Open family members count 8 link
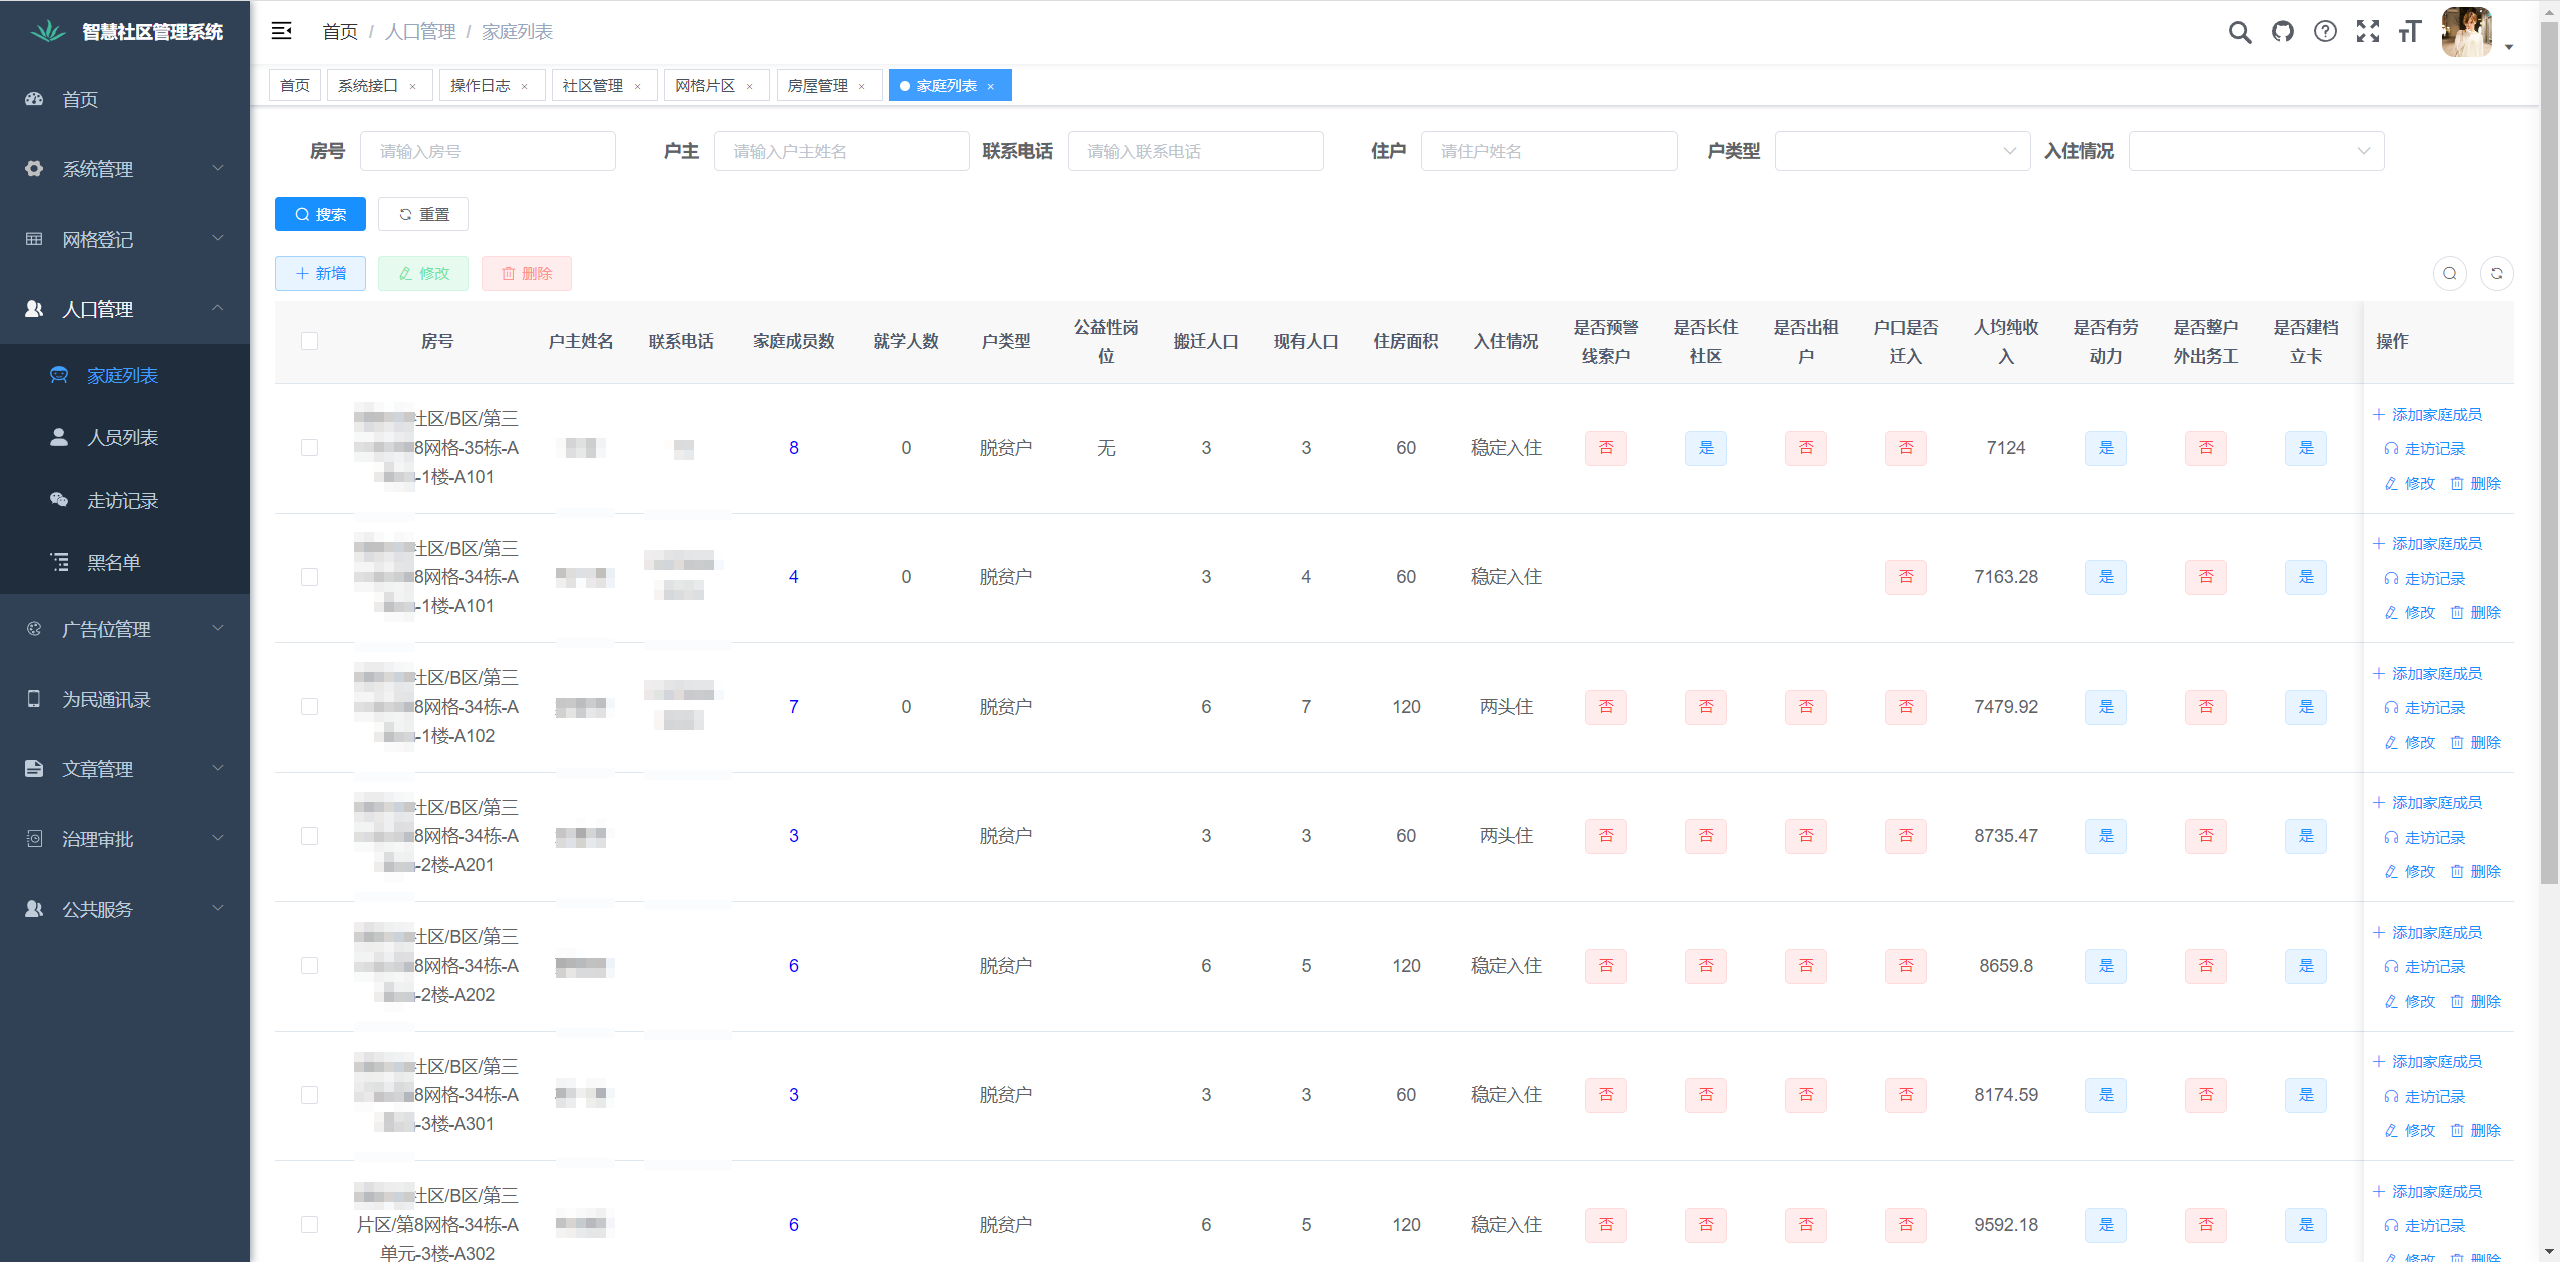 [794, 448]
